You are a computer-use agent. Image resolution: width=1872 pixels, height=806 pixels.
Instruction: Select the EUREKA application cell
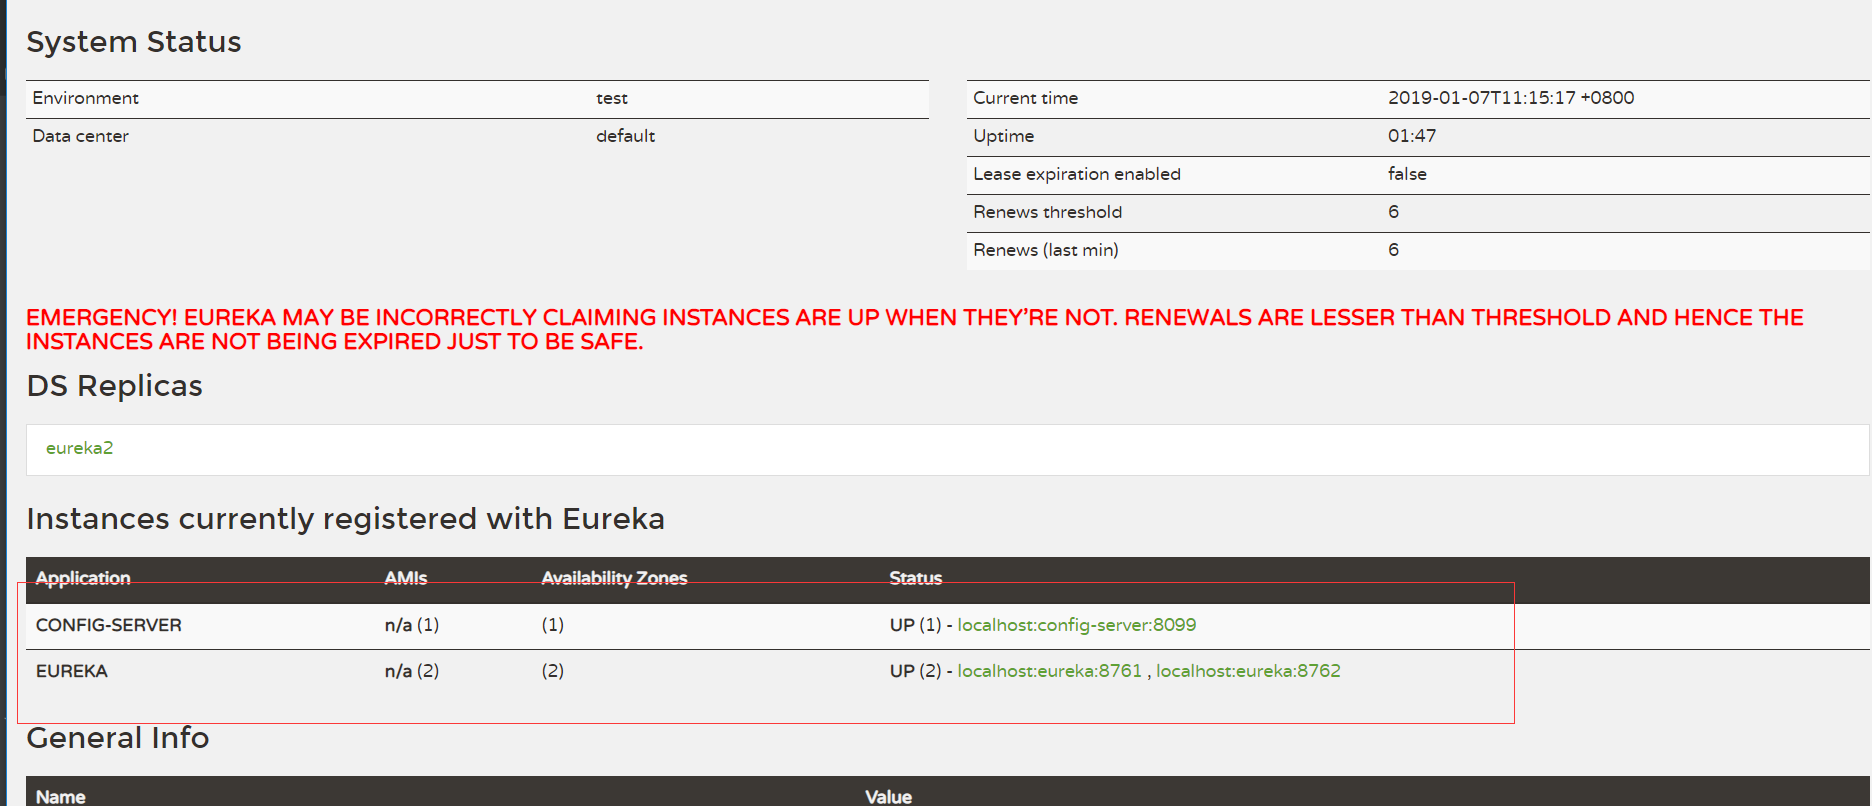(x=72, y=671)
